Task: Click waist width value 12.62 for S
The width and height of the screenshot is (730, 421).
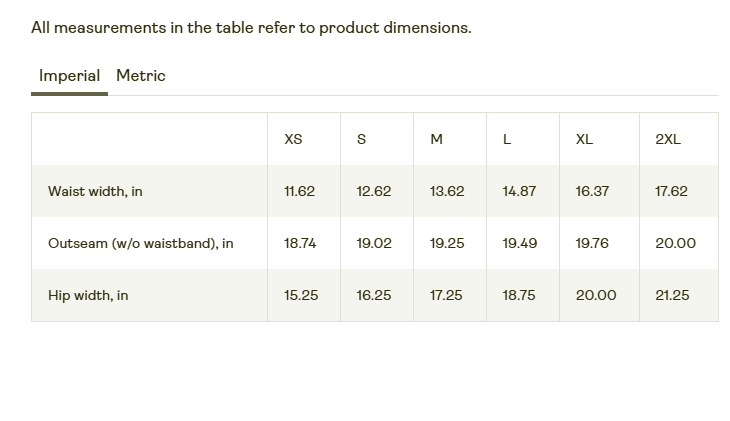Action: [x=374, y=191]
